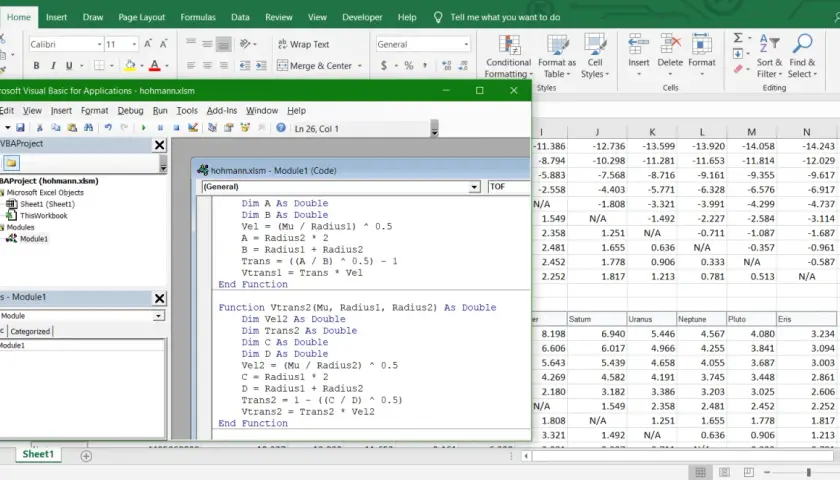Click the Paste icon in VBA toolbar

(x=72, y=128)
